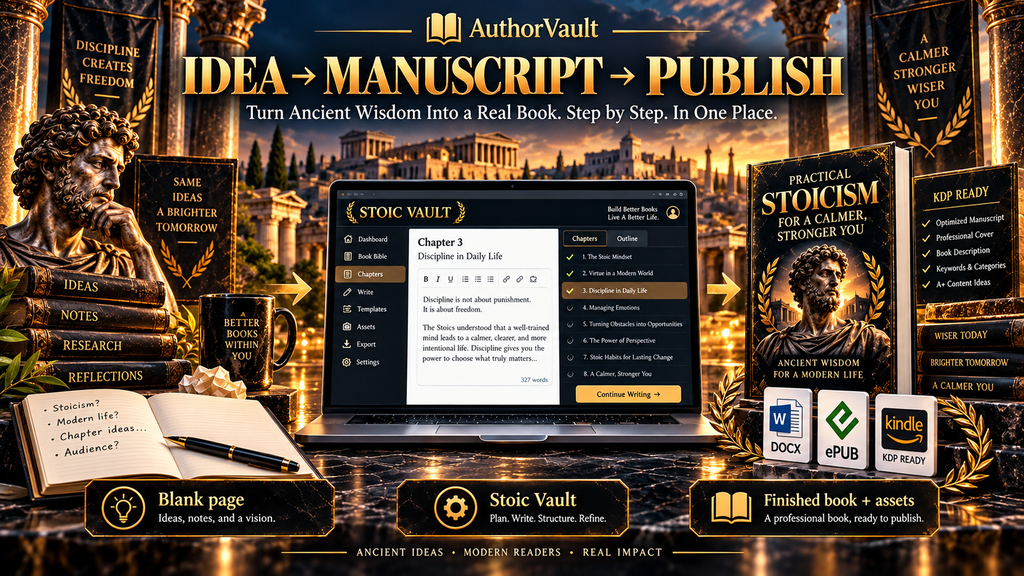Viewport: 1024px width, 576px height.
Task: Click the STOIC VAULT logo in app header
Action: point(405,212)
